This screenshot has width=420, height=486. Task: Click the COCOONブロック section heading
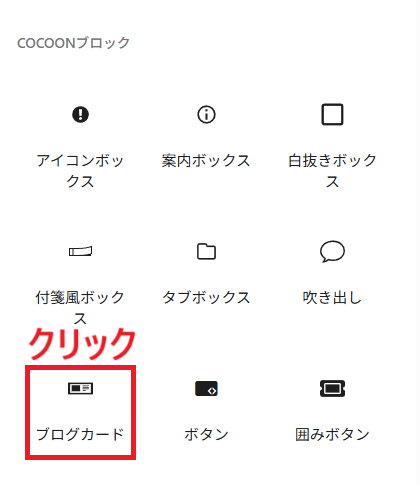click(73, 43)
